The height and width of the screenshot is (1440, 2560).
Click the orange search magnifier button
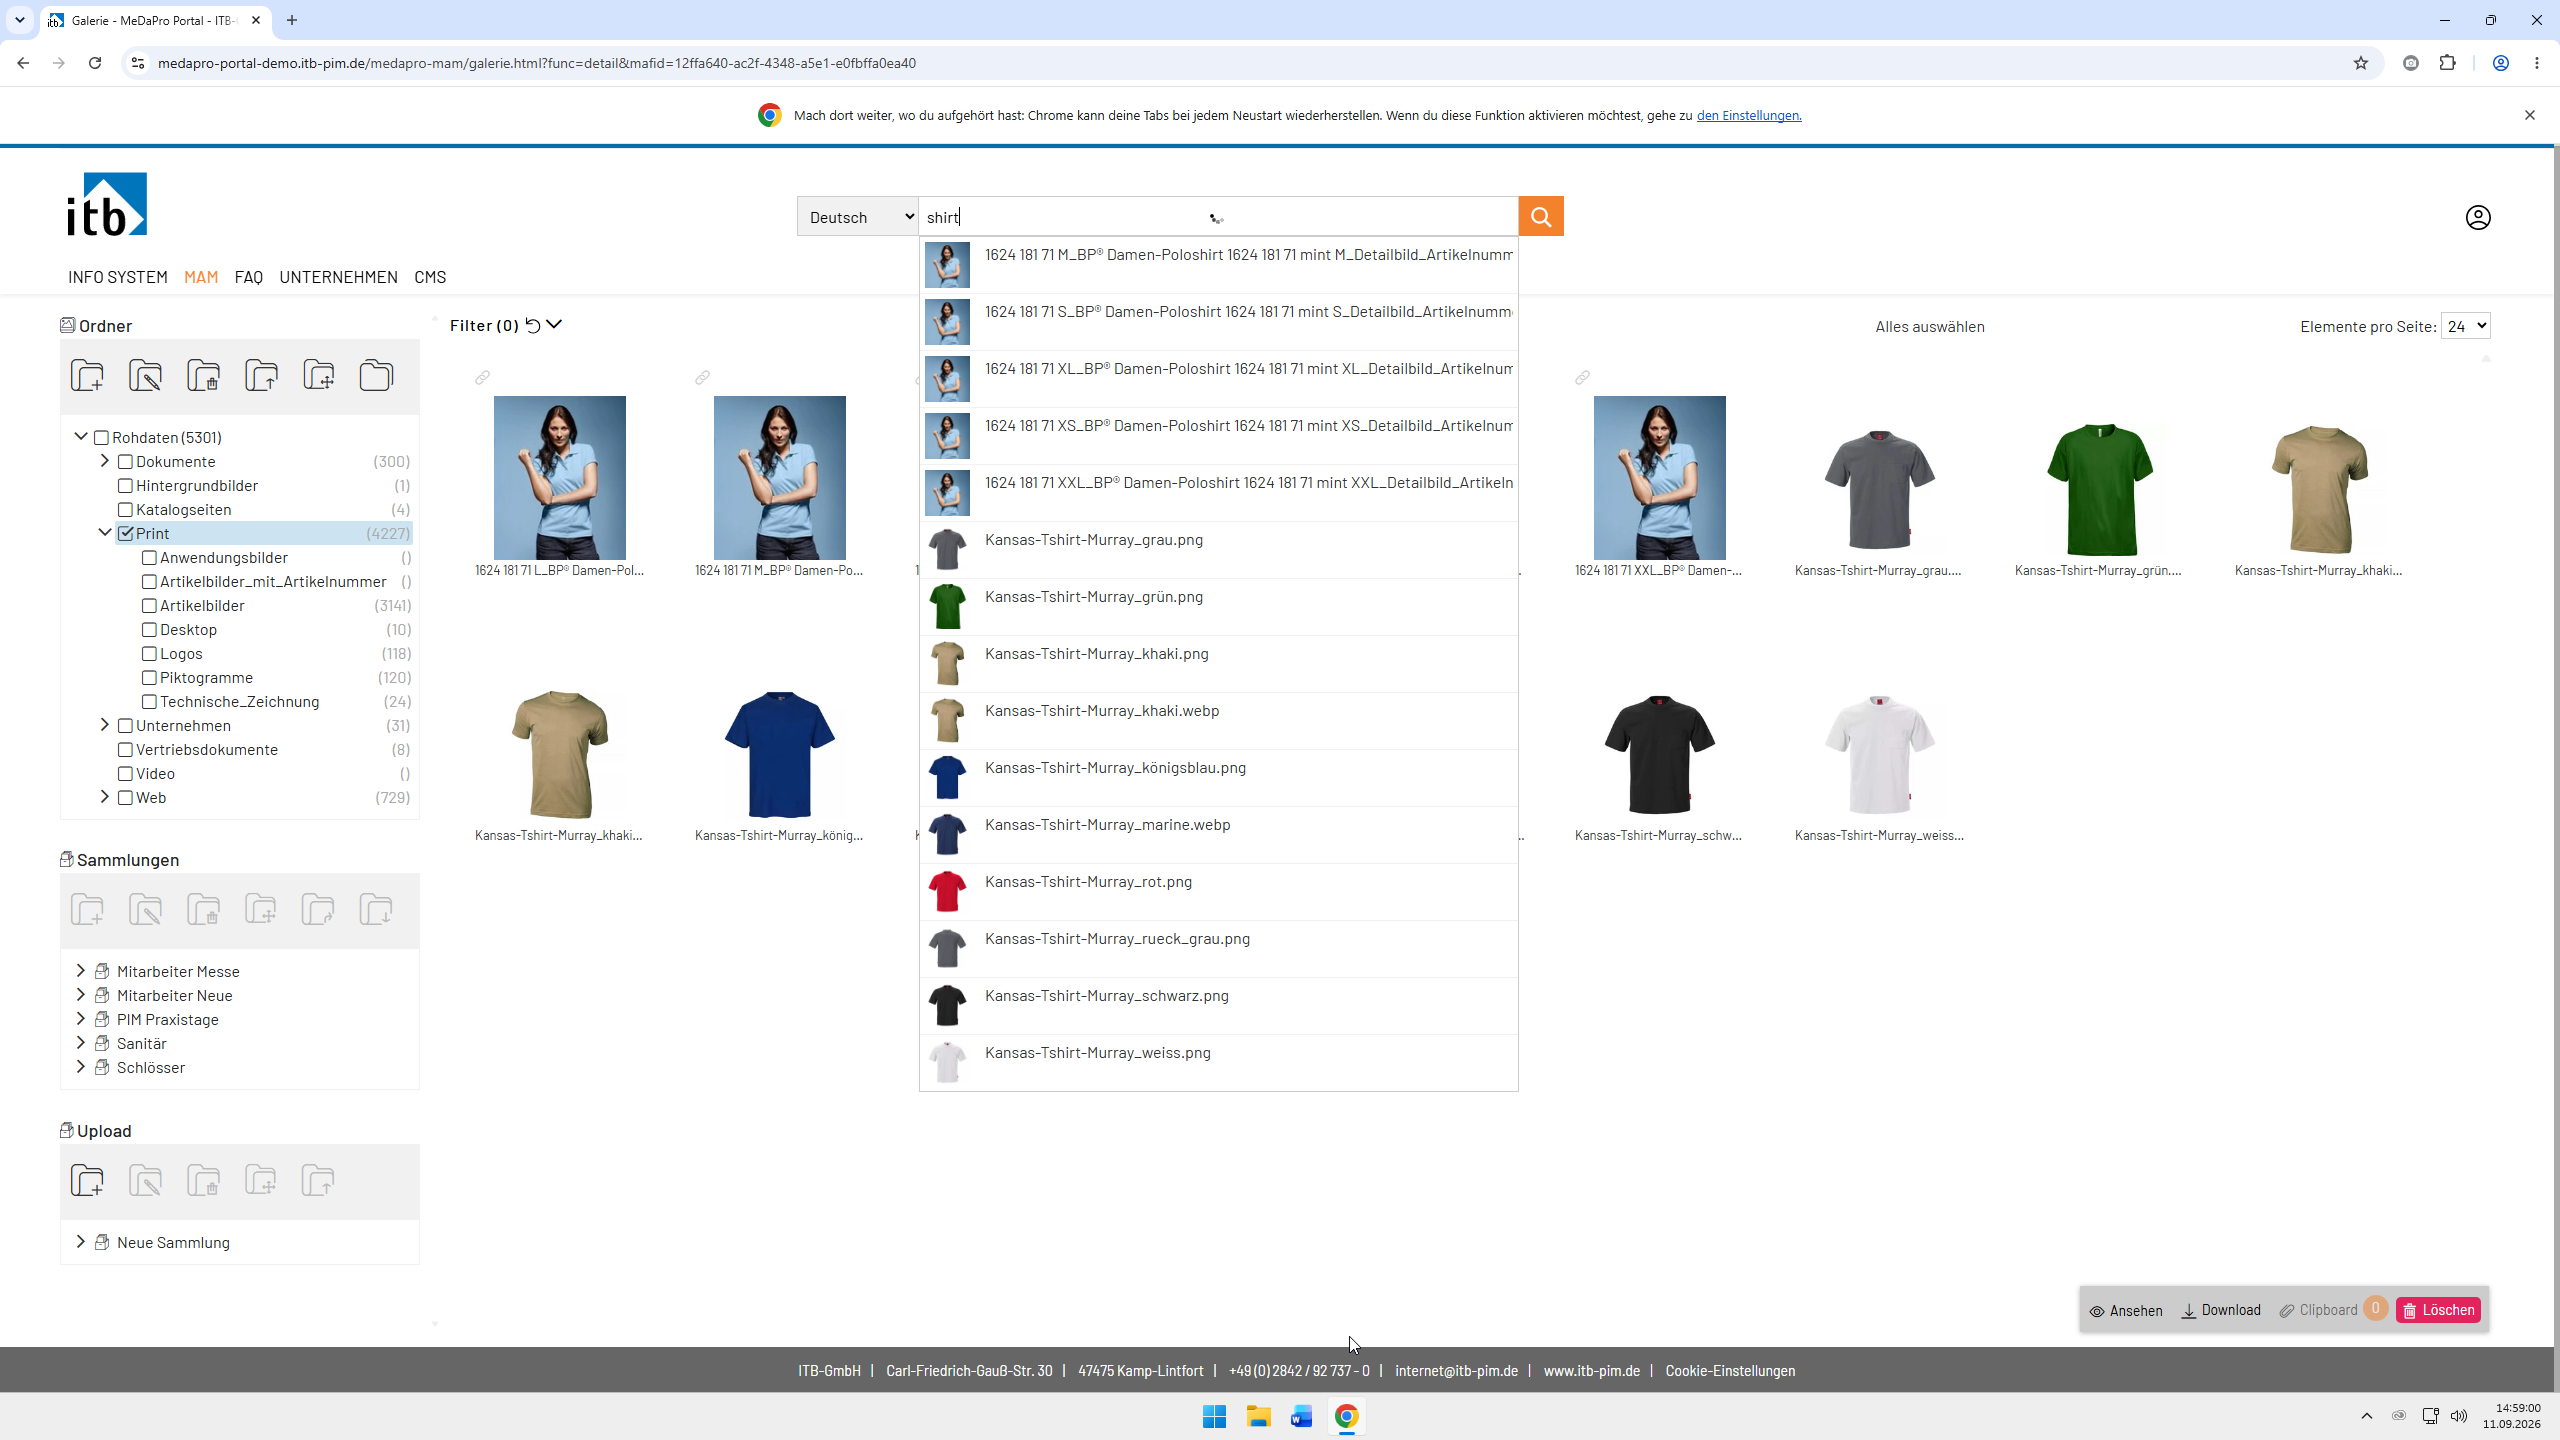point(1541,217)
